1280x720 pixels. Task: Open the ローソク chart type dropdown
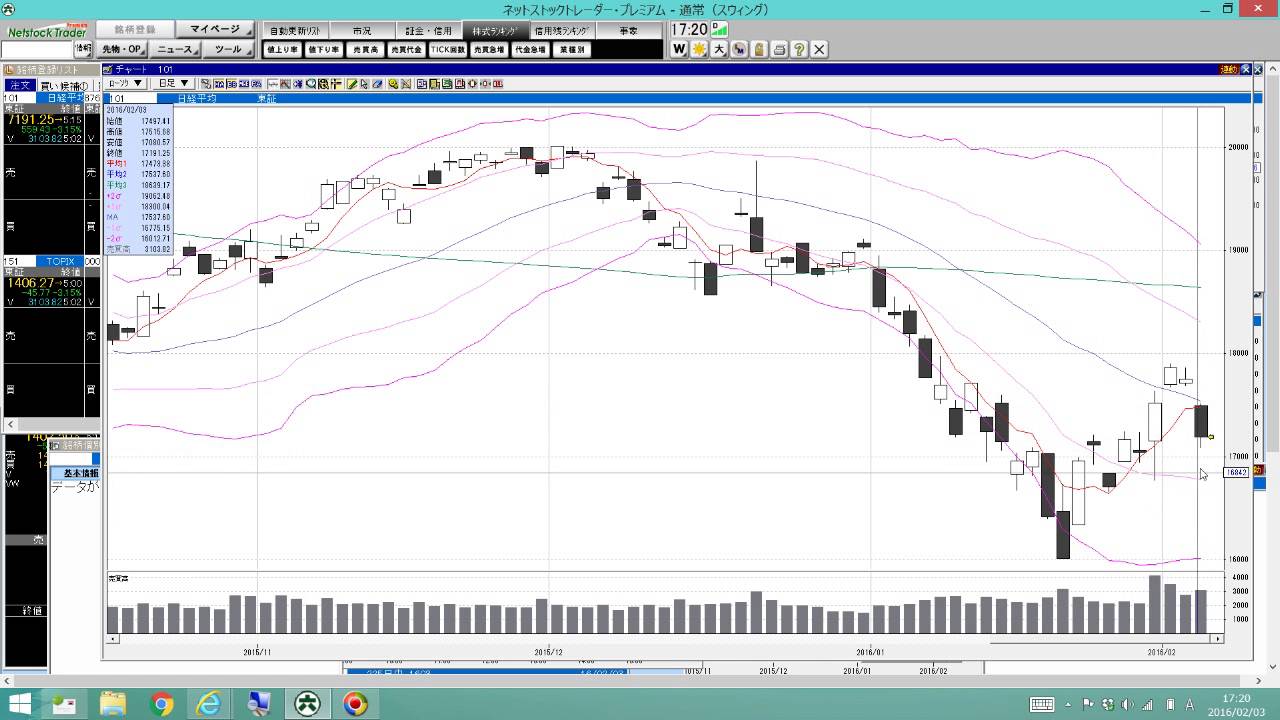pyautogui.click(x=126, y=84)
